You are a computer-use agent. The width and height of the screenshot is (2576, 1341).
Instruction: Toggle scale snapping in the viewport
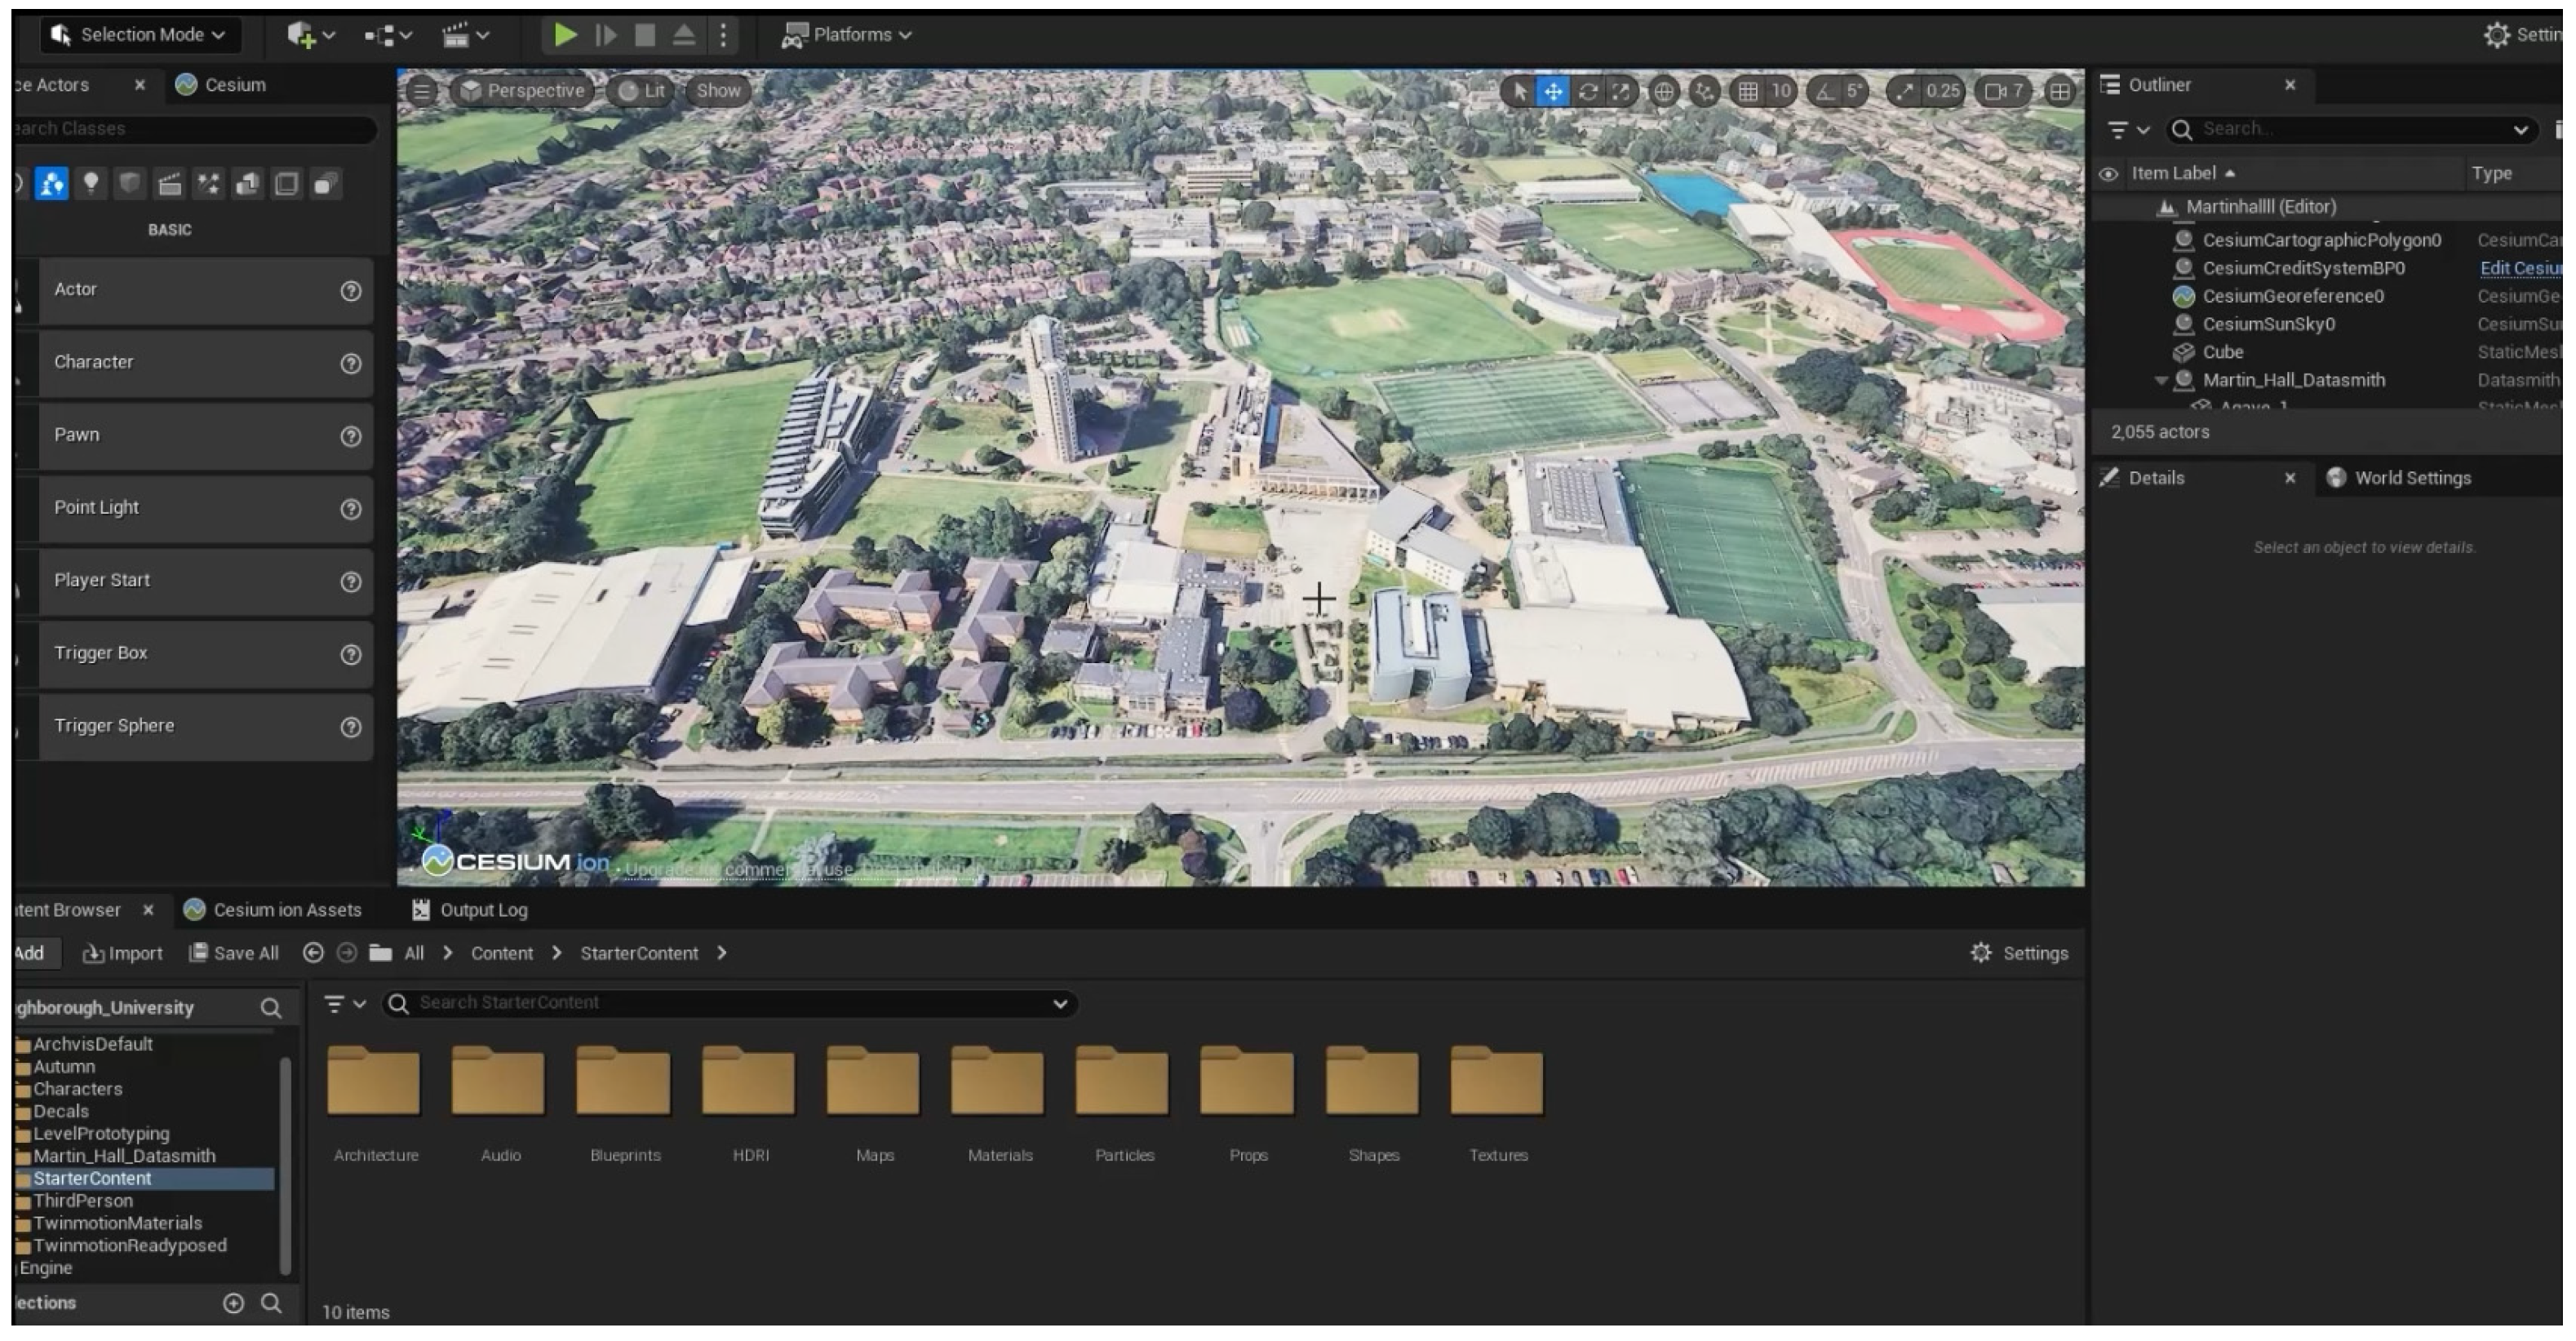click(x=1905, y=92)
